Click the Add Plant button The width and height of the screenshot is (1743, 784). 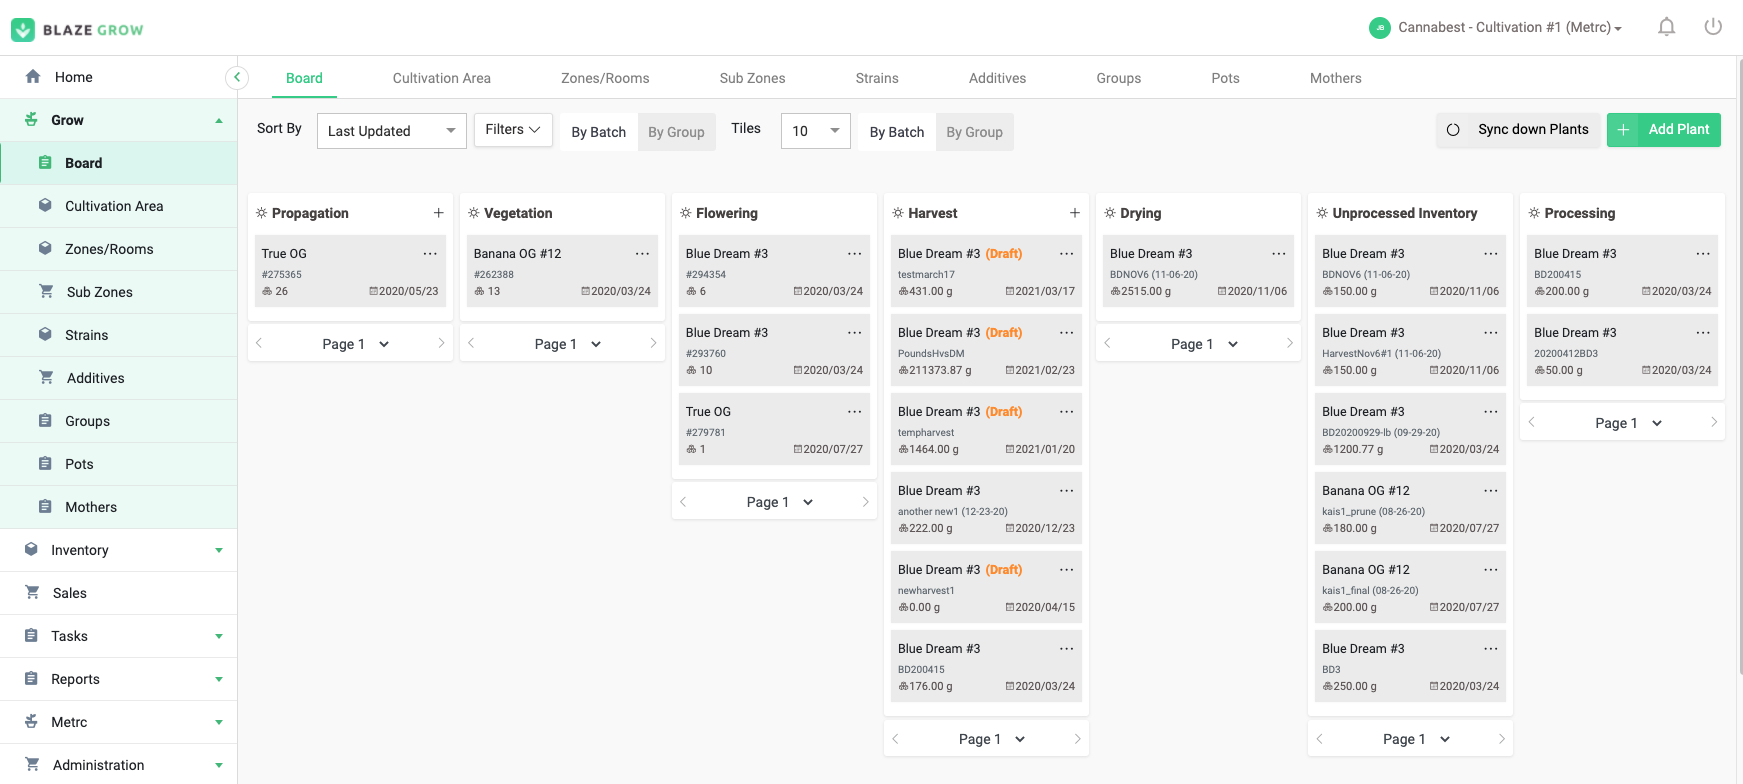coord(1663,130)
